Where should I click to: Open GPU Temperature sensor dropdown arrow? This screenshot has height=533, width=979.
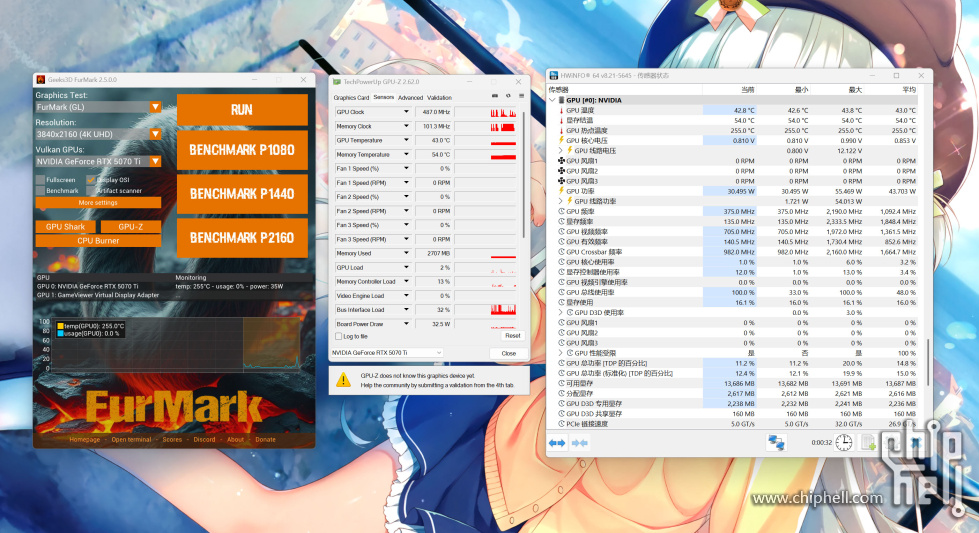[406, 140]
